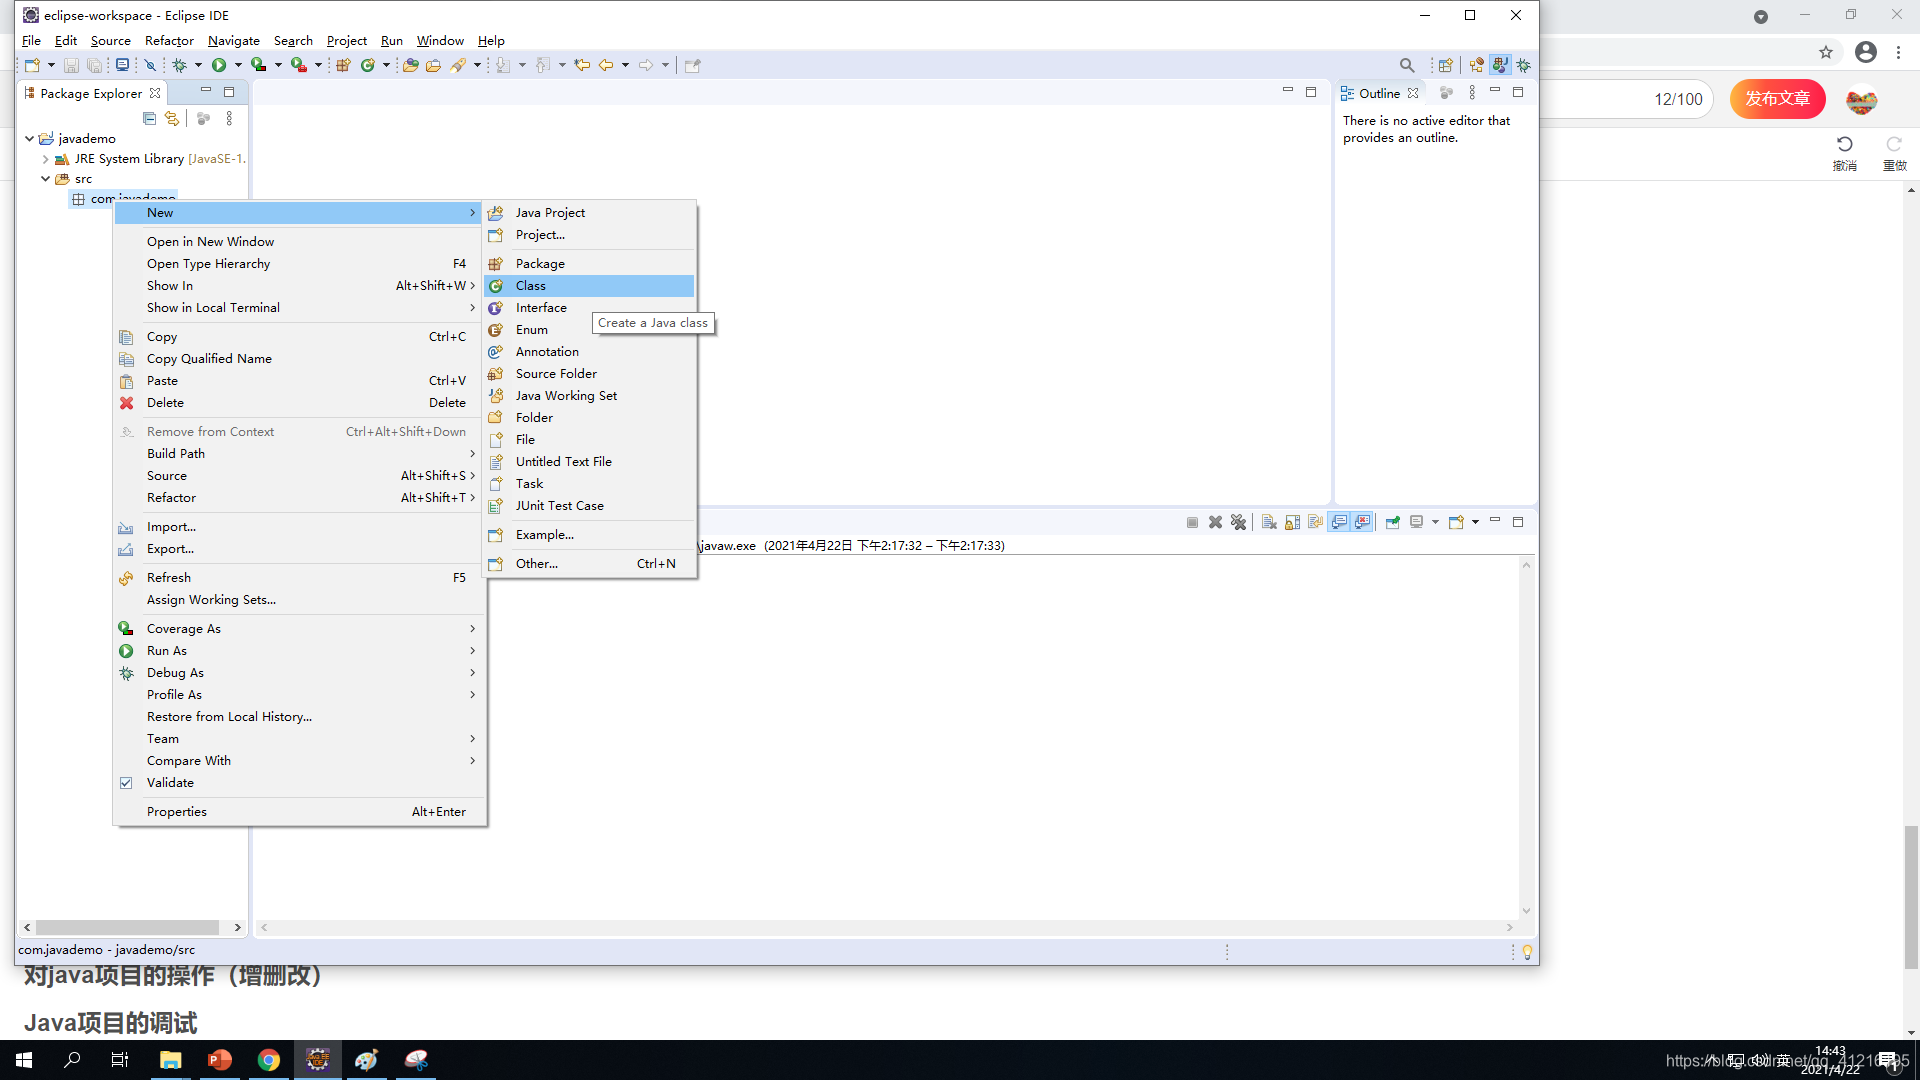Open the Run button dropdown arrow

[238, 65]
